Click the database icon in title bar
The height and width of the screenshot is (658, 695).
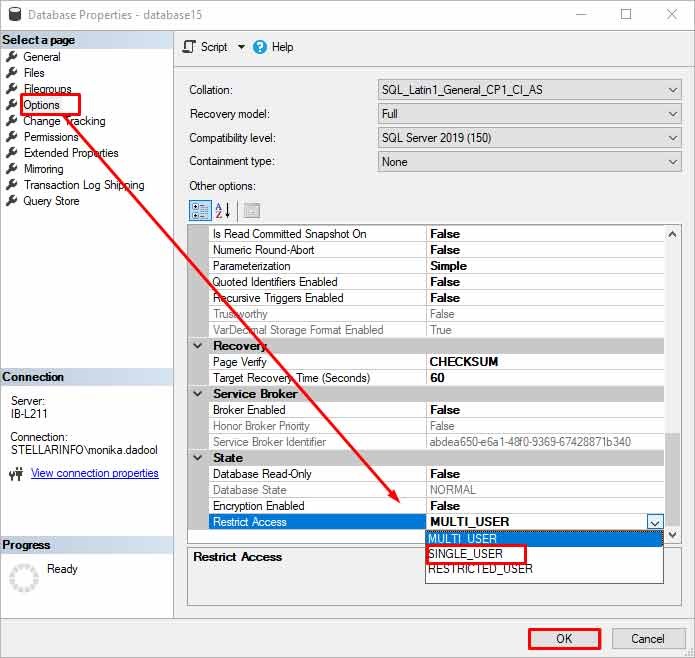point(14,15)
